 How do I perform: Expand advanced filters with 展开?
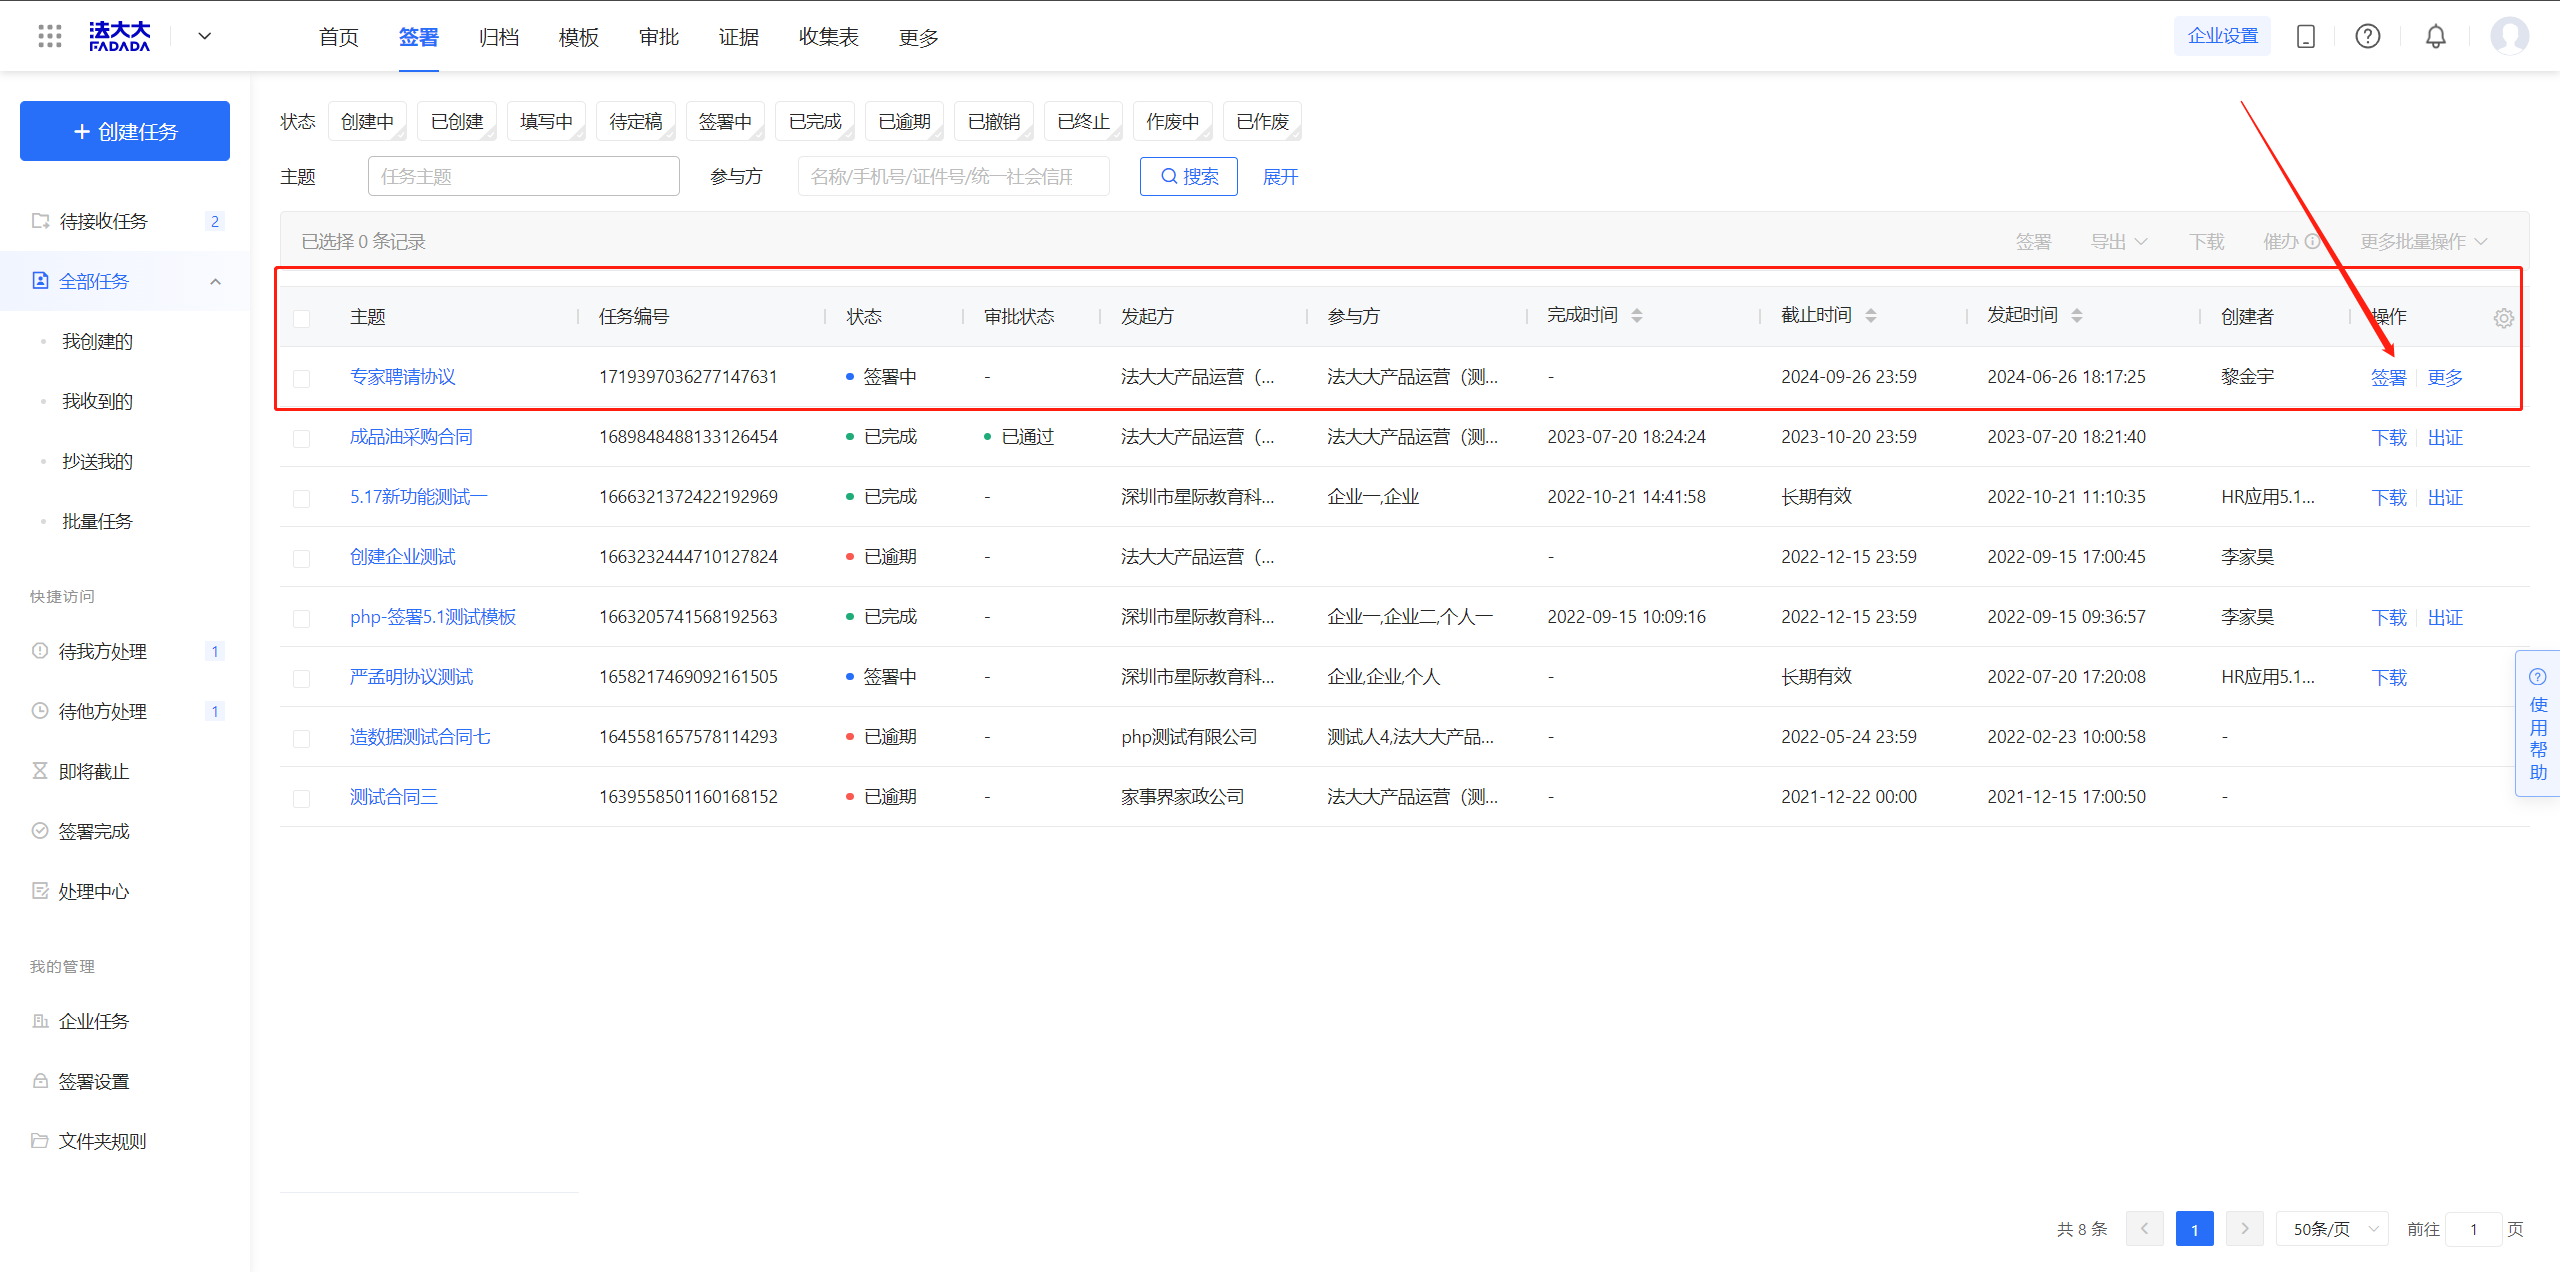(x=1280, y=177)
